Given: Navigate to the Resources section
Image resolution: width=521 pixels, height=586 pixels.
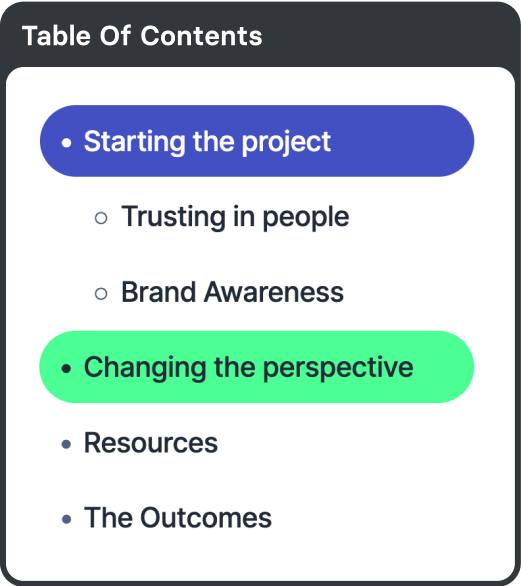Looking at the screenshot, I should (x=151, y=443).
